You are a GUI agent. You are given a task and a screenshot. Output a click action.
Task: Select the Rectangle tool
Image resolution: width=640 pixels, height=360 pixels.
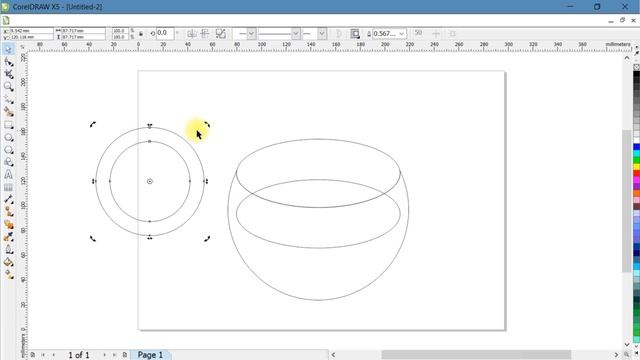coord(8,125)
